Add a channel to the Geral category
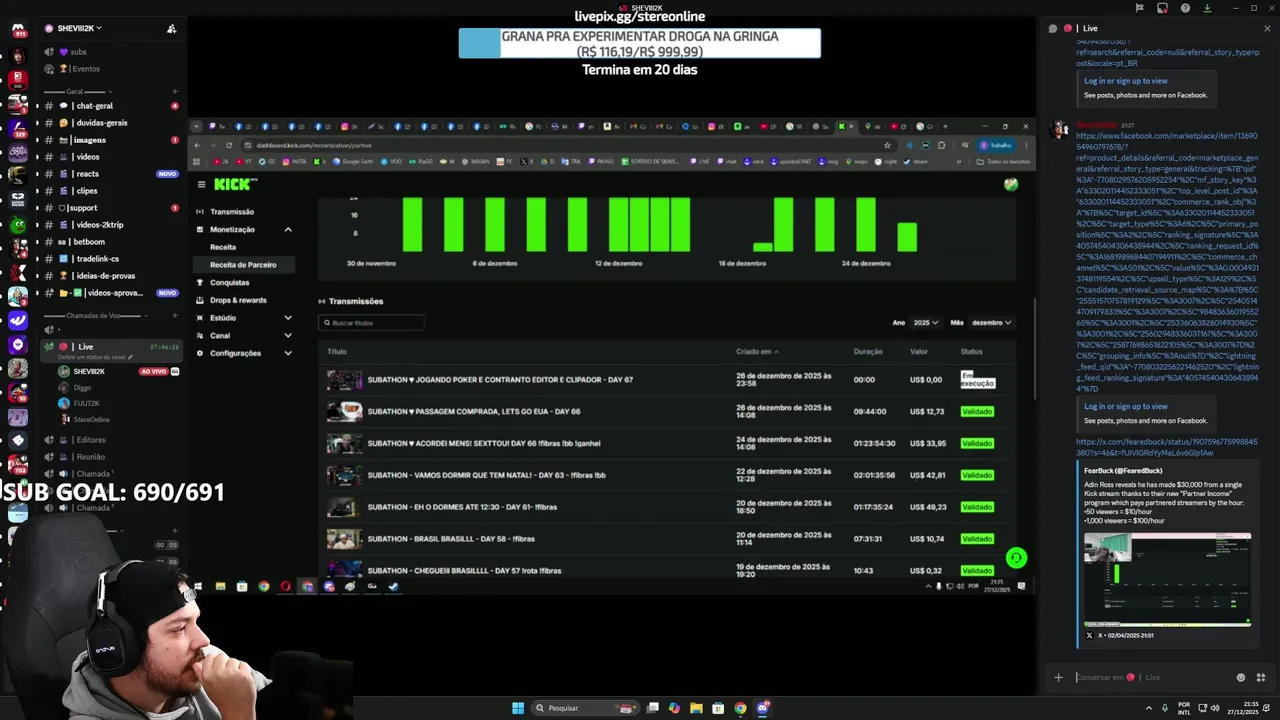The image size is (1280, 720). (x=175, y=91)
